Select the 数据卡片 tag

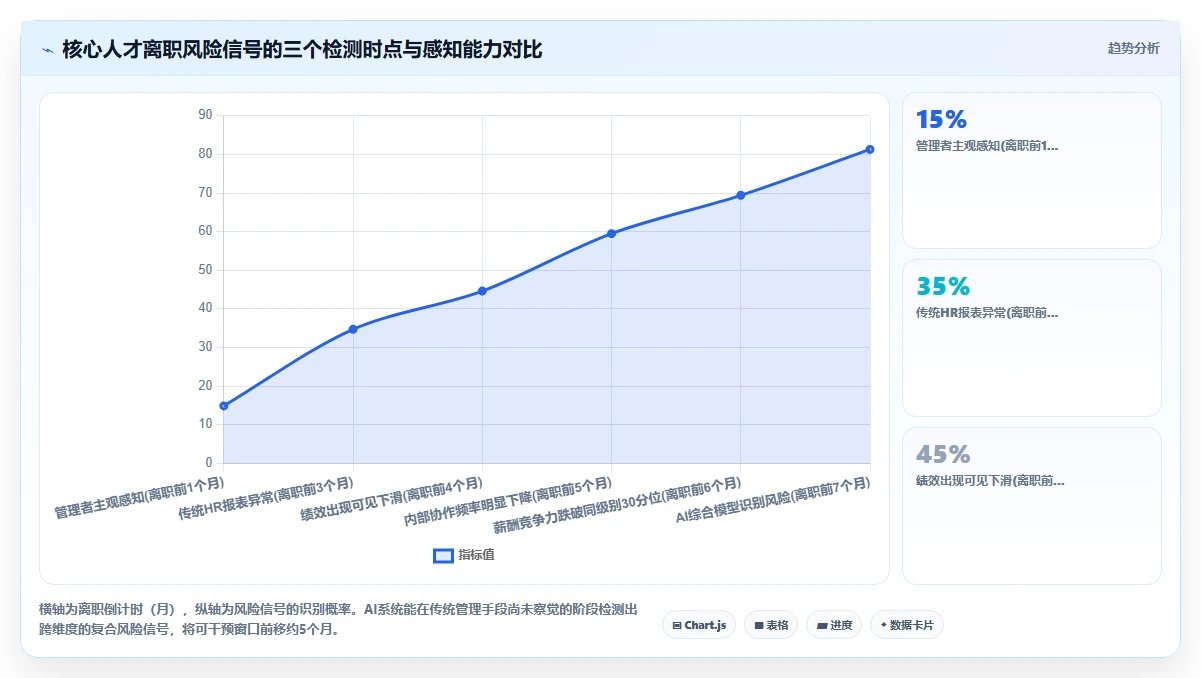907,625
